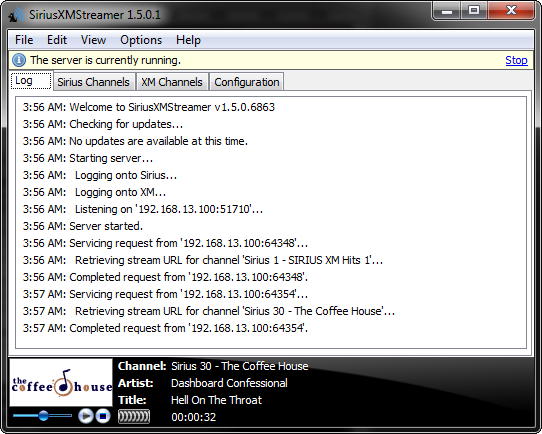The height and width of the screenshot is (434, 542).
Task: Switch to the Sirius Channels tab
Action: (93, 82)
